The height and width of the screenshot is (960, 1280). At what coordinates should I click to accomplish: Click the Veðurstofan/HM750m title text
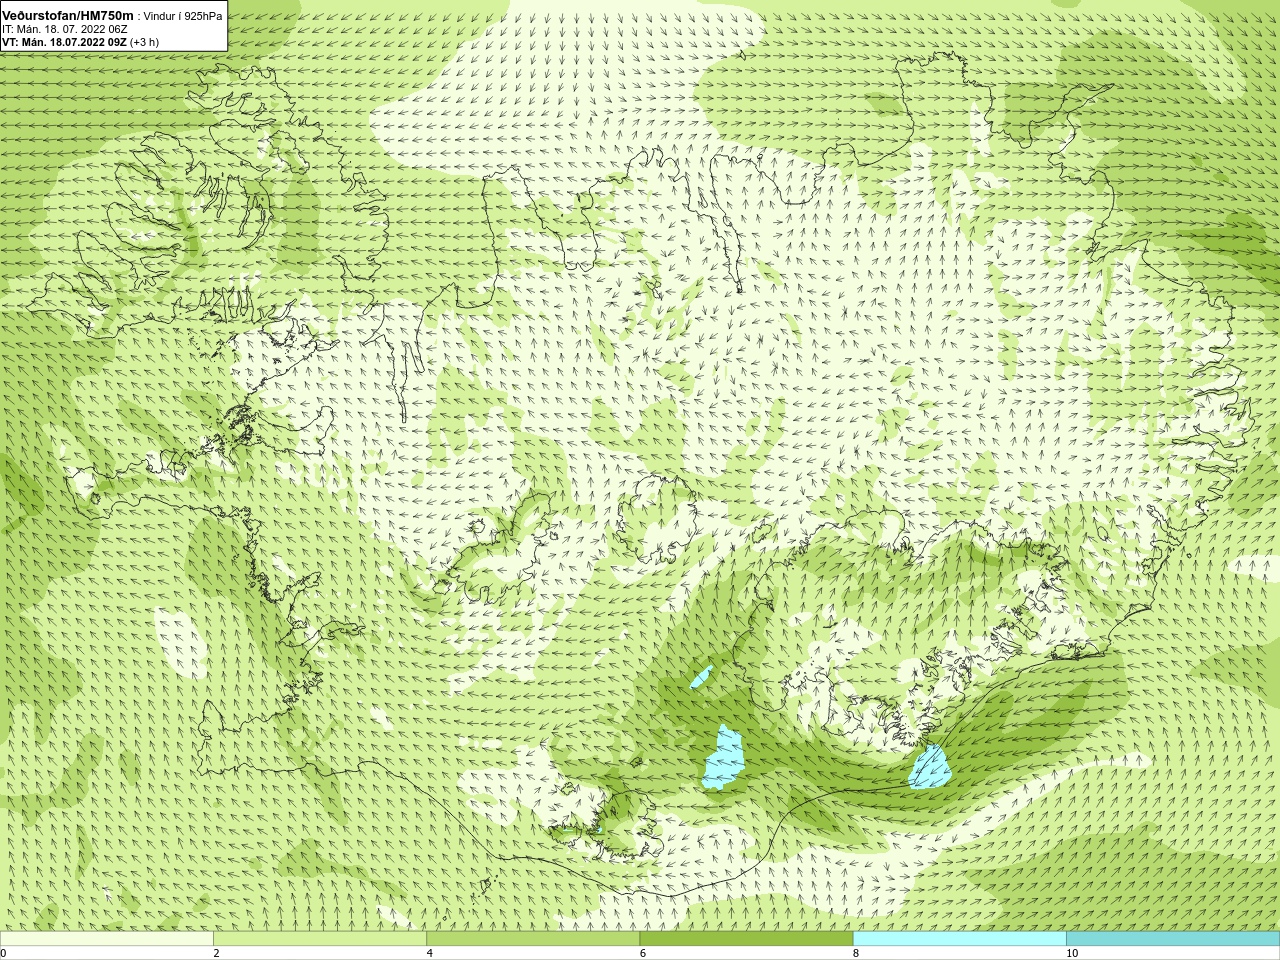point(68,16)
